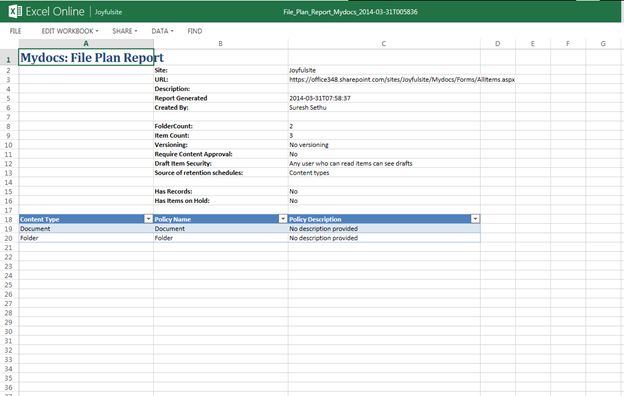The height and width of the screenshot is (396, 624).
Task: Select the Item Count value '3' cell
Action: coord(384,135)
